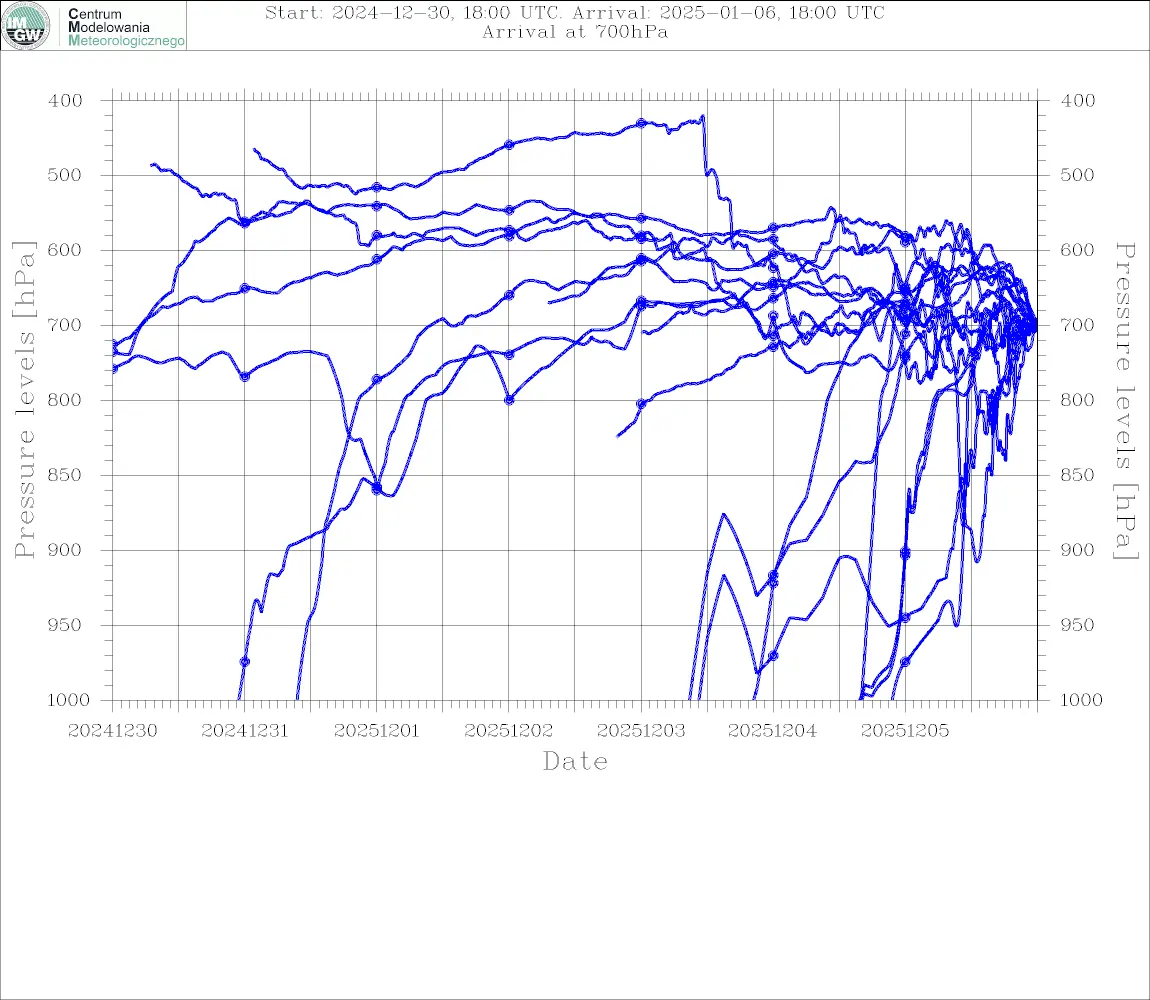Click the right axis 950 label
The width and height of the screenshot is (1150, 1000).
[x=1077, y=625]
